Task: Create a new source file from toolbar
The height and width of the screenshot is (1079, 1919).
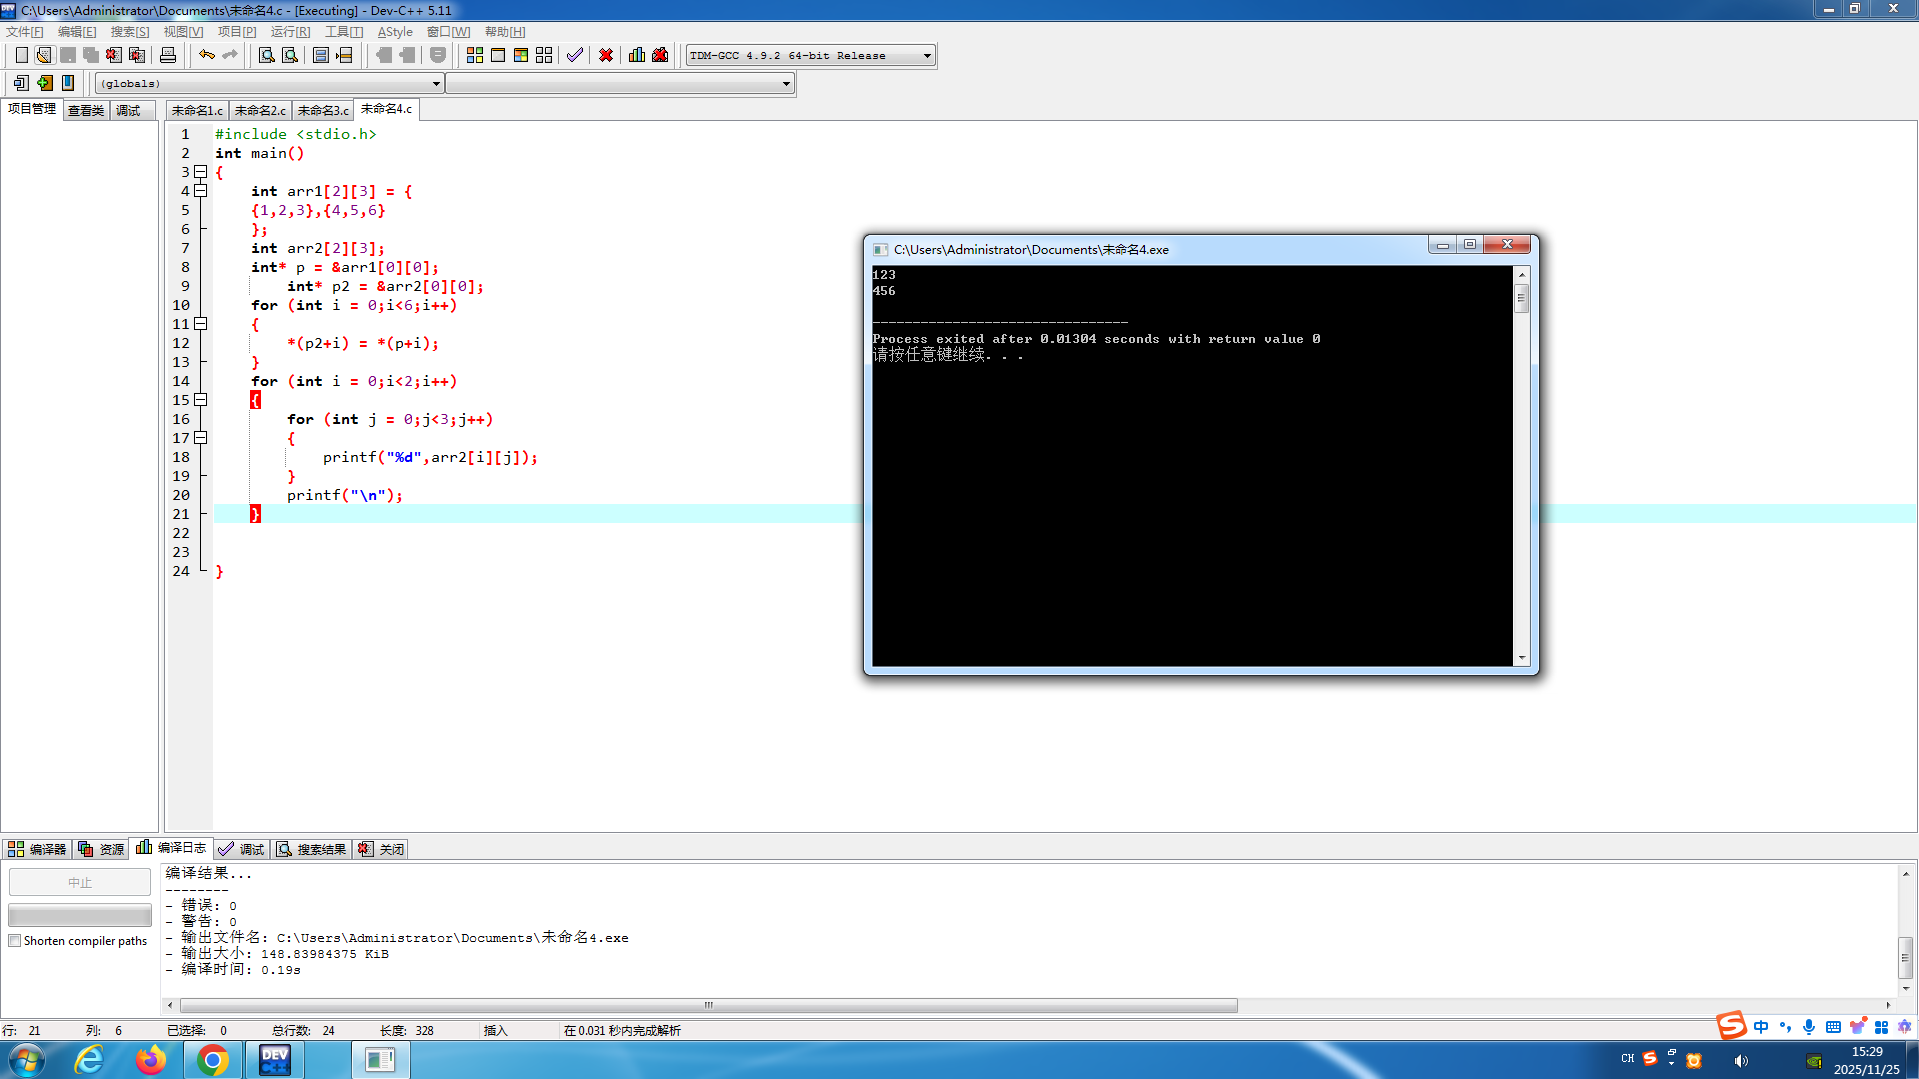Action: (21, 55)
